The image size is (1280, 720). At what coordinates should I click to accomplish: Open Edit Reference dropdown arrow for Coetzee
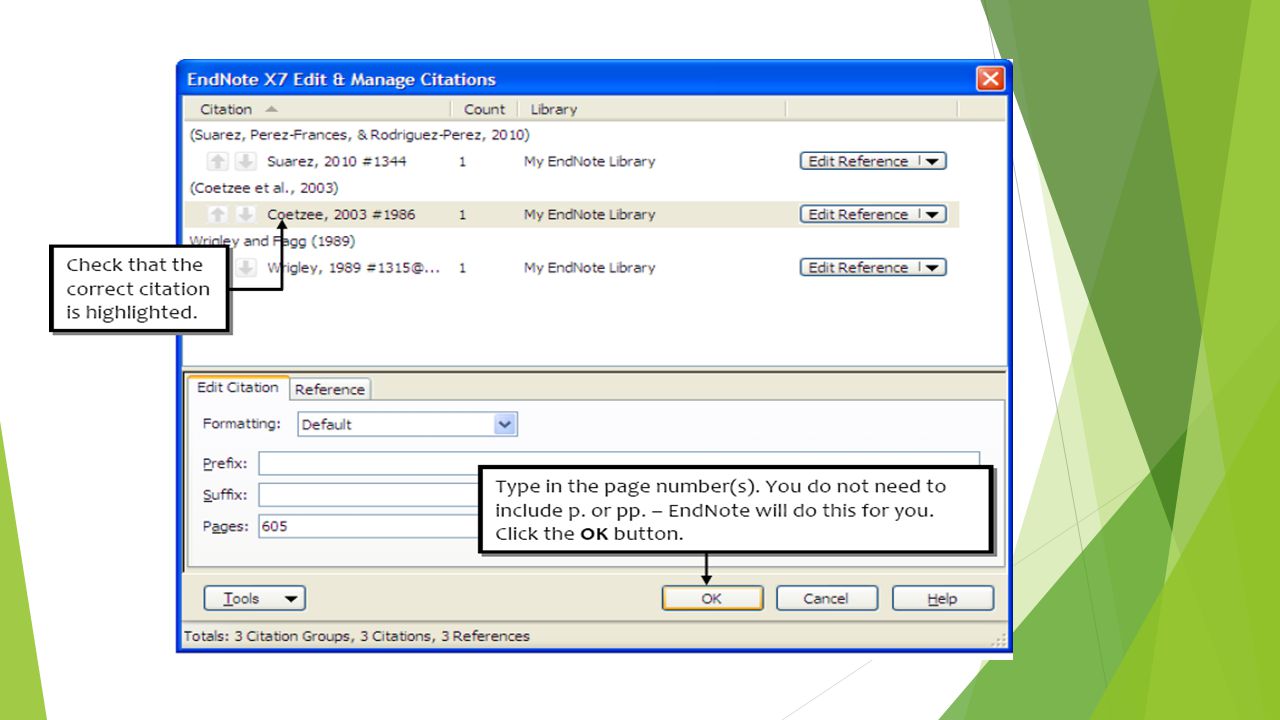(x=932, y=214)
